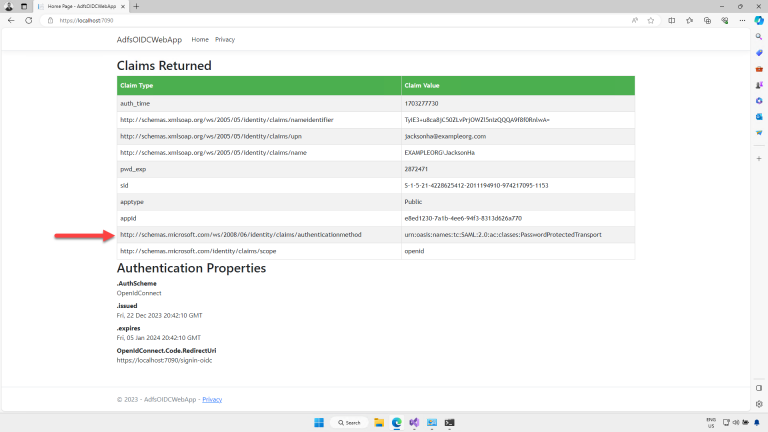Open File Explorer from the taskbar
Image resolution: width=768 pixels, height=432 pixels.
[379, 423]
